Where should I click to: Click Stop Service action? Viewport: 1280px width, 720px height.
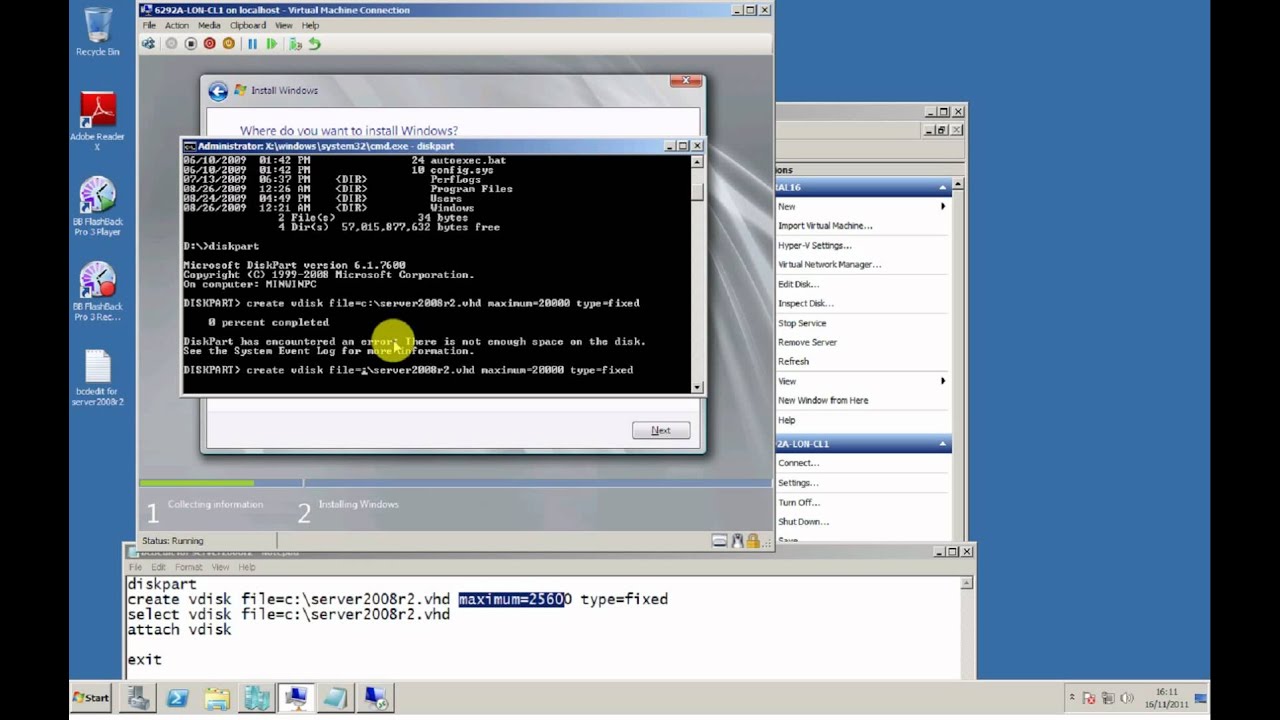[x=802, y=323]
